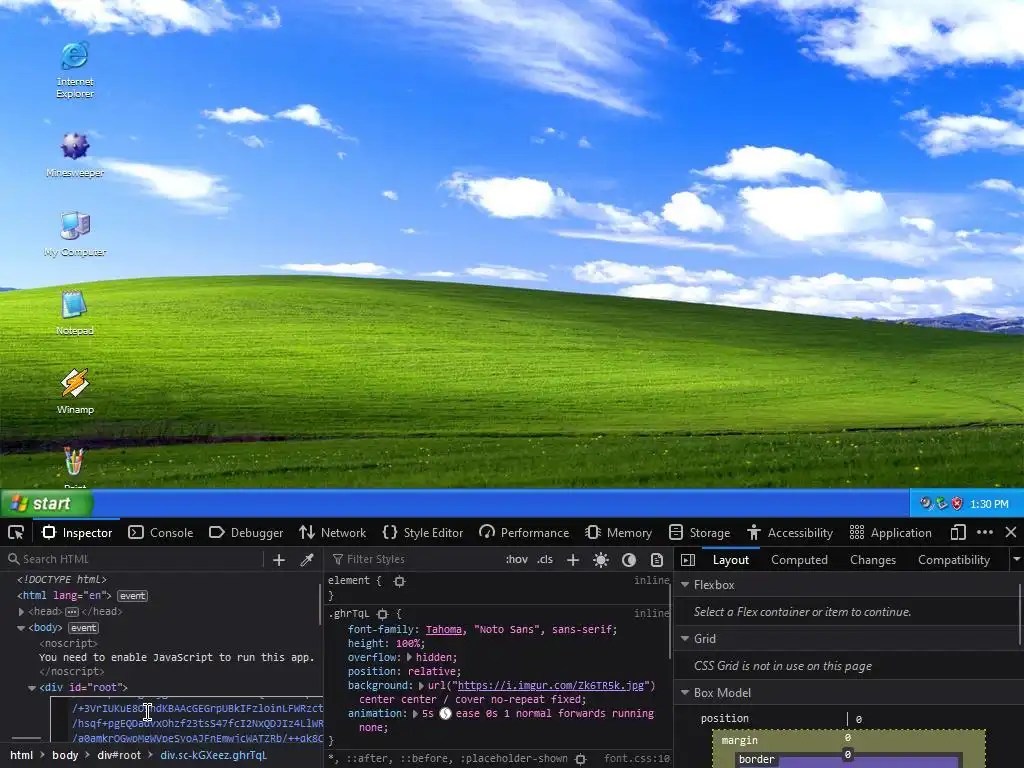Collapse the Box Model section
Screen dimensions: 1024x768
click(x=685, y=693)
